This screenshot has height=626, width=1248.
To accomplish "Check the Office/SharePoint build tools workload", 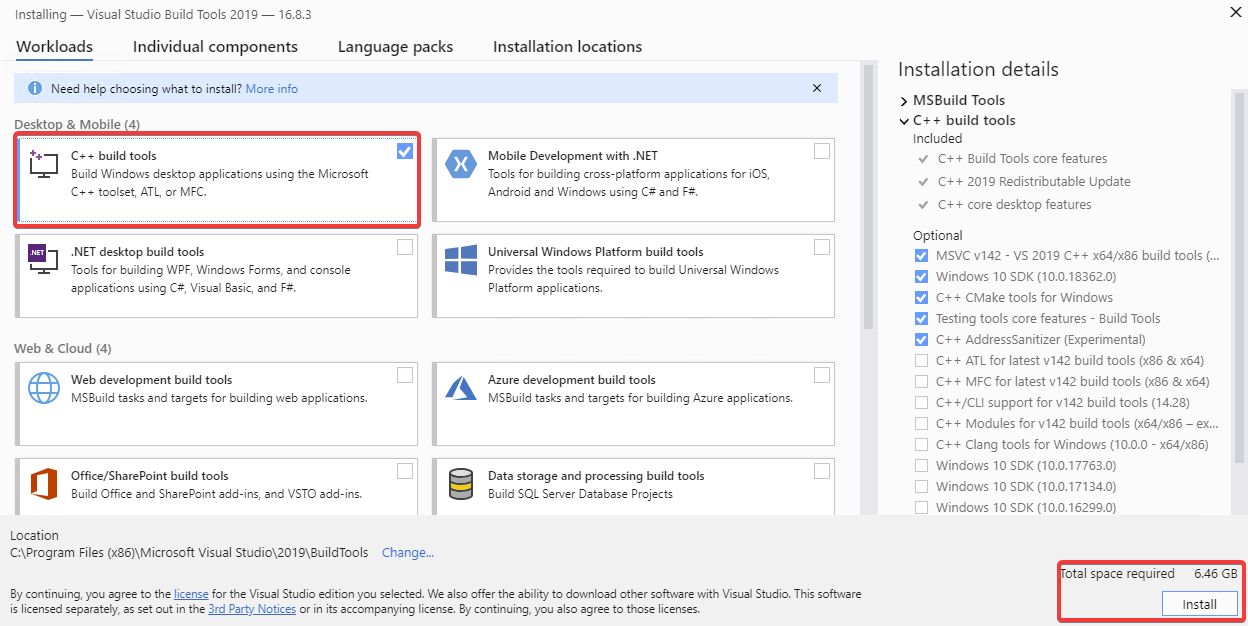I will coord(404,471).
